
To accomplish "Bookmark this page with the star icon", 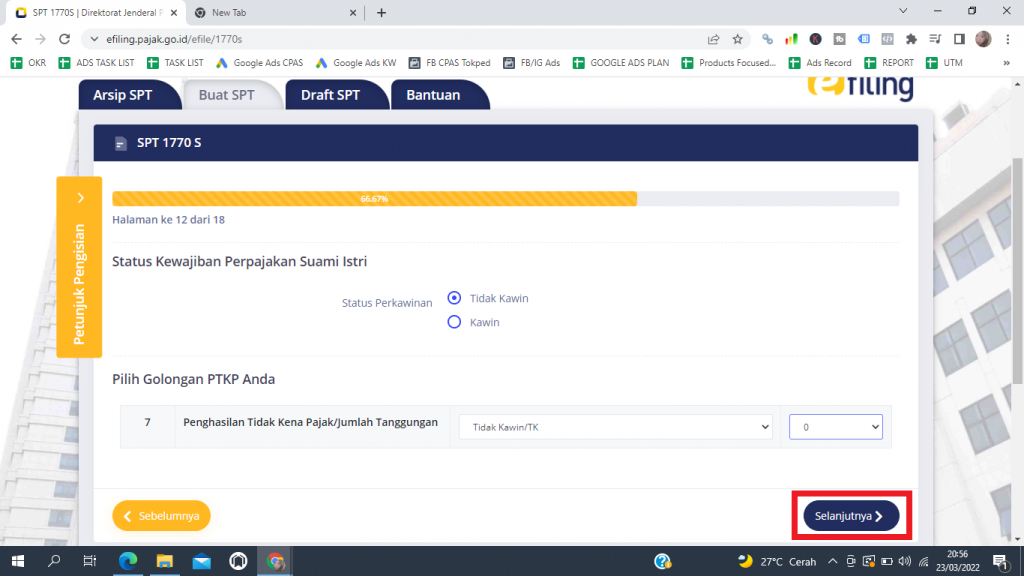I will 738,39.
